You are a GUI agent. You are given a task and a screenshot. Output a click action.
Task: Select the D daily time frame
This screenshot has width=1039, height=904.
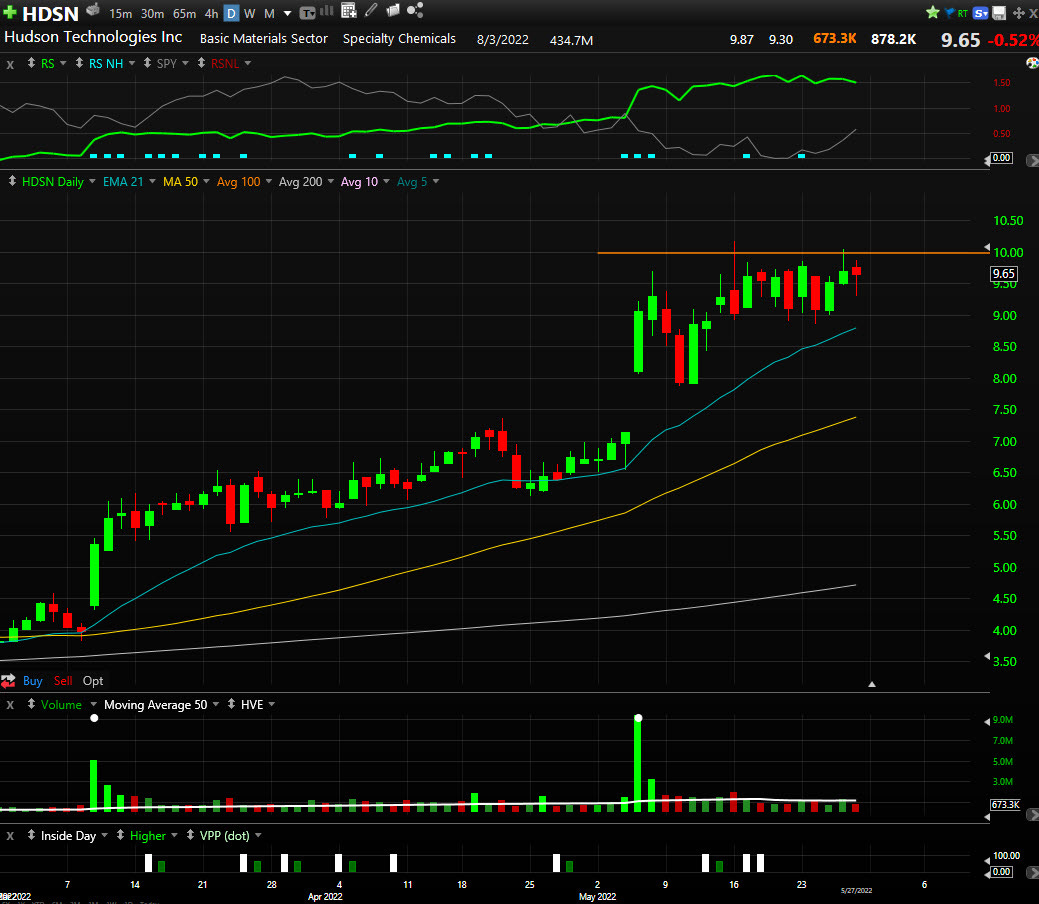tap(231, 13)
